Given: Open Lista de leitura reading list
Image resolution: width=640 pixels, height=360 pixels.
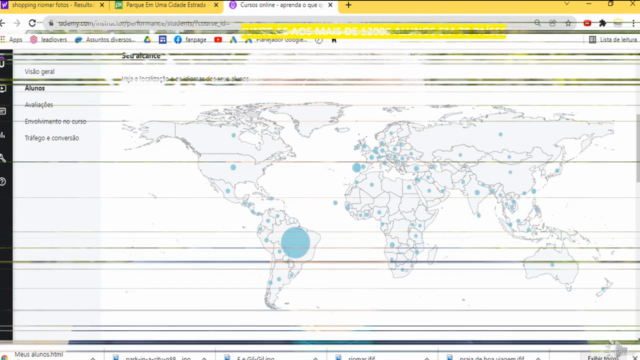Looking at the screenshot, I should [613, 40].
